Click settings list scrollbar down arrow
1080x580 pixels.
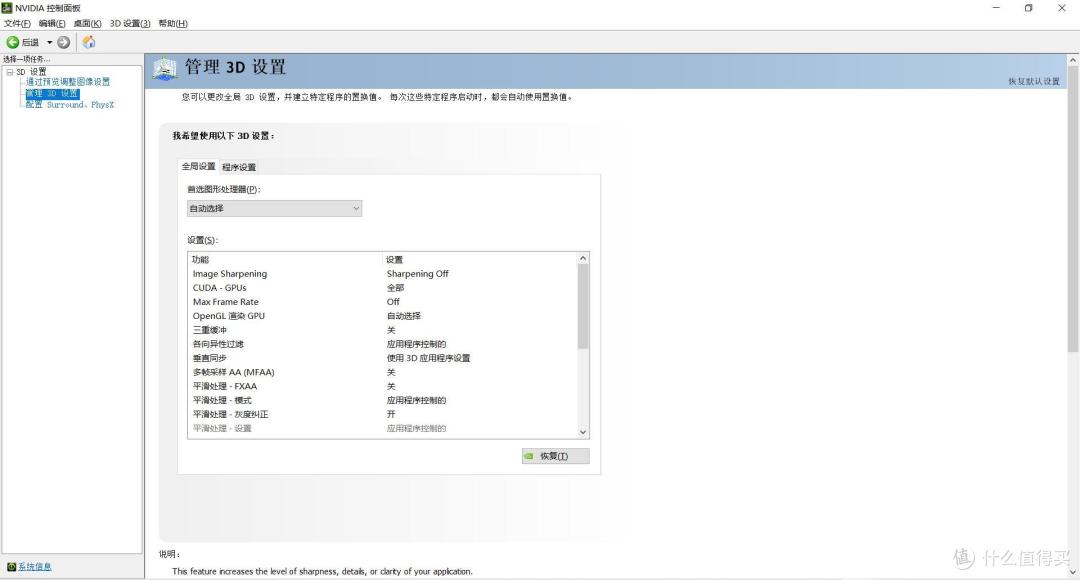point(583,432)
